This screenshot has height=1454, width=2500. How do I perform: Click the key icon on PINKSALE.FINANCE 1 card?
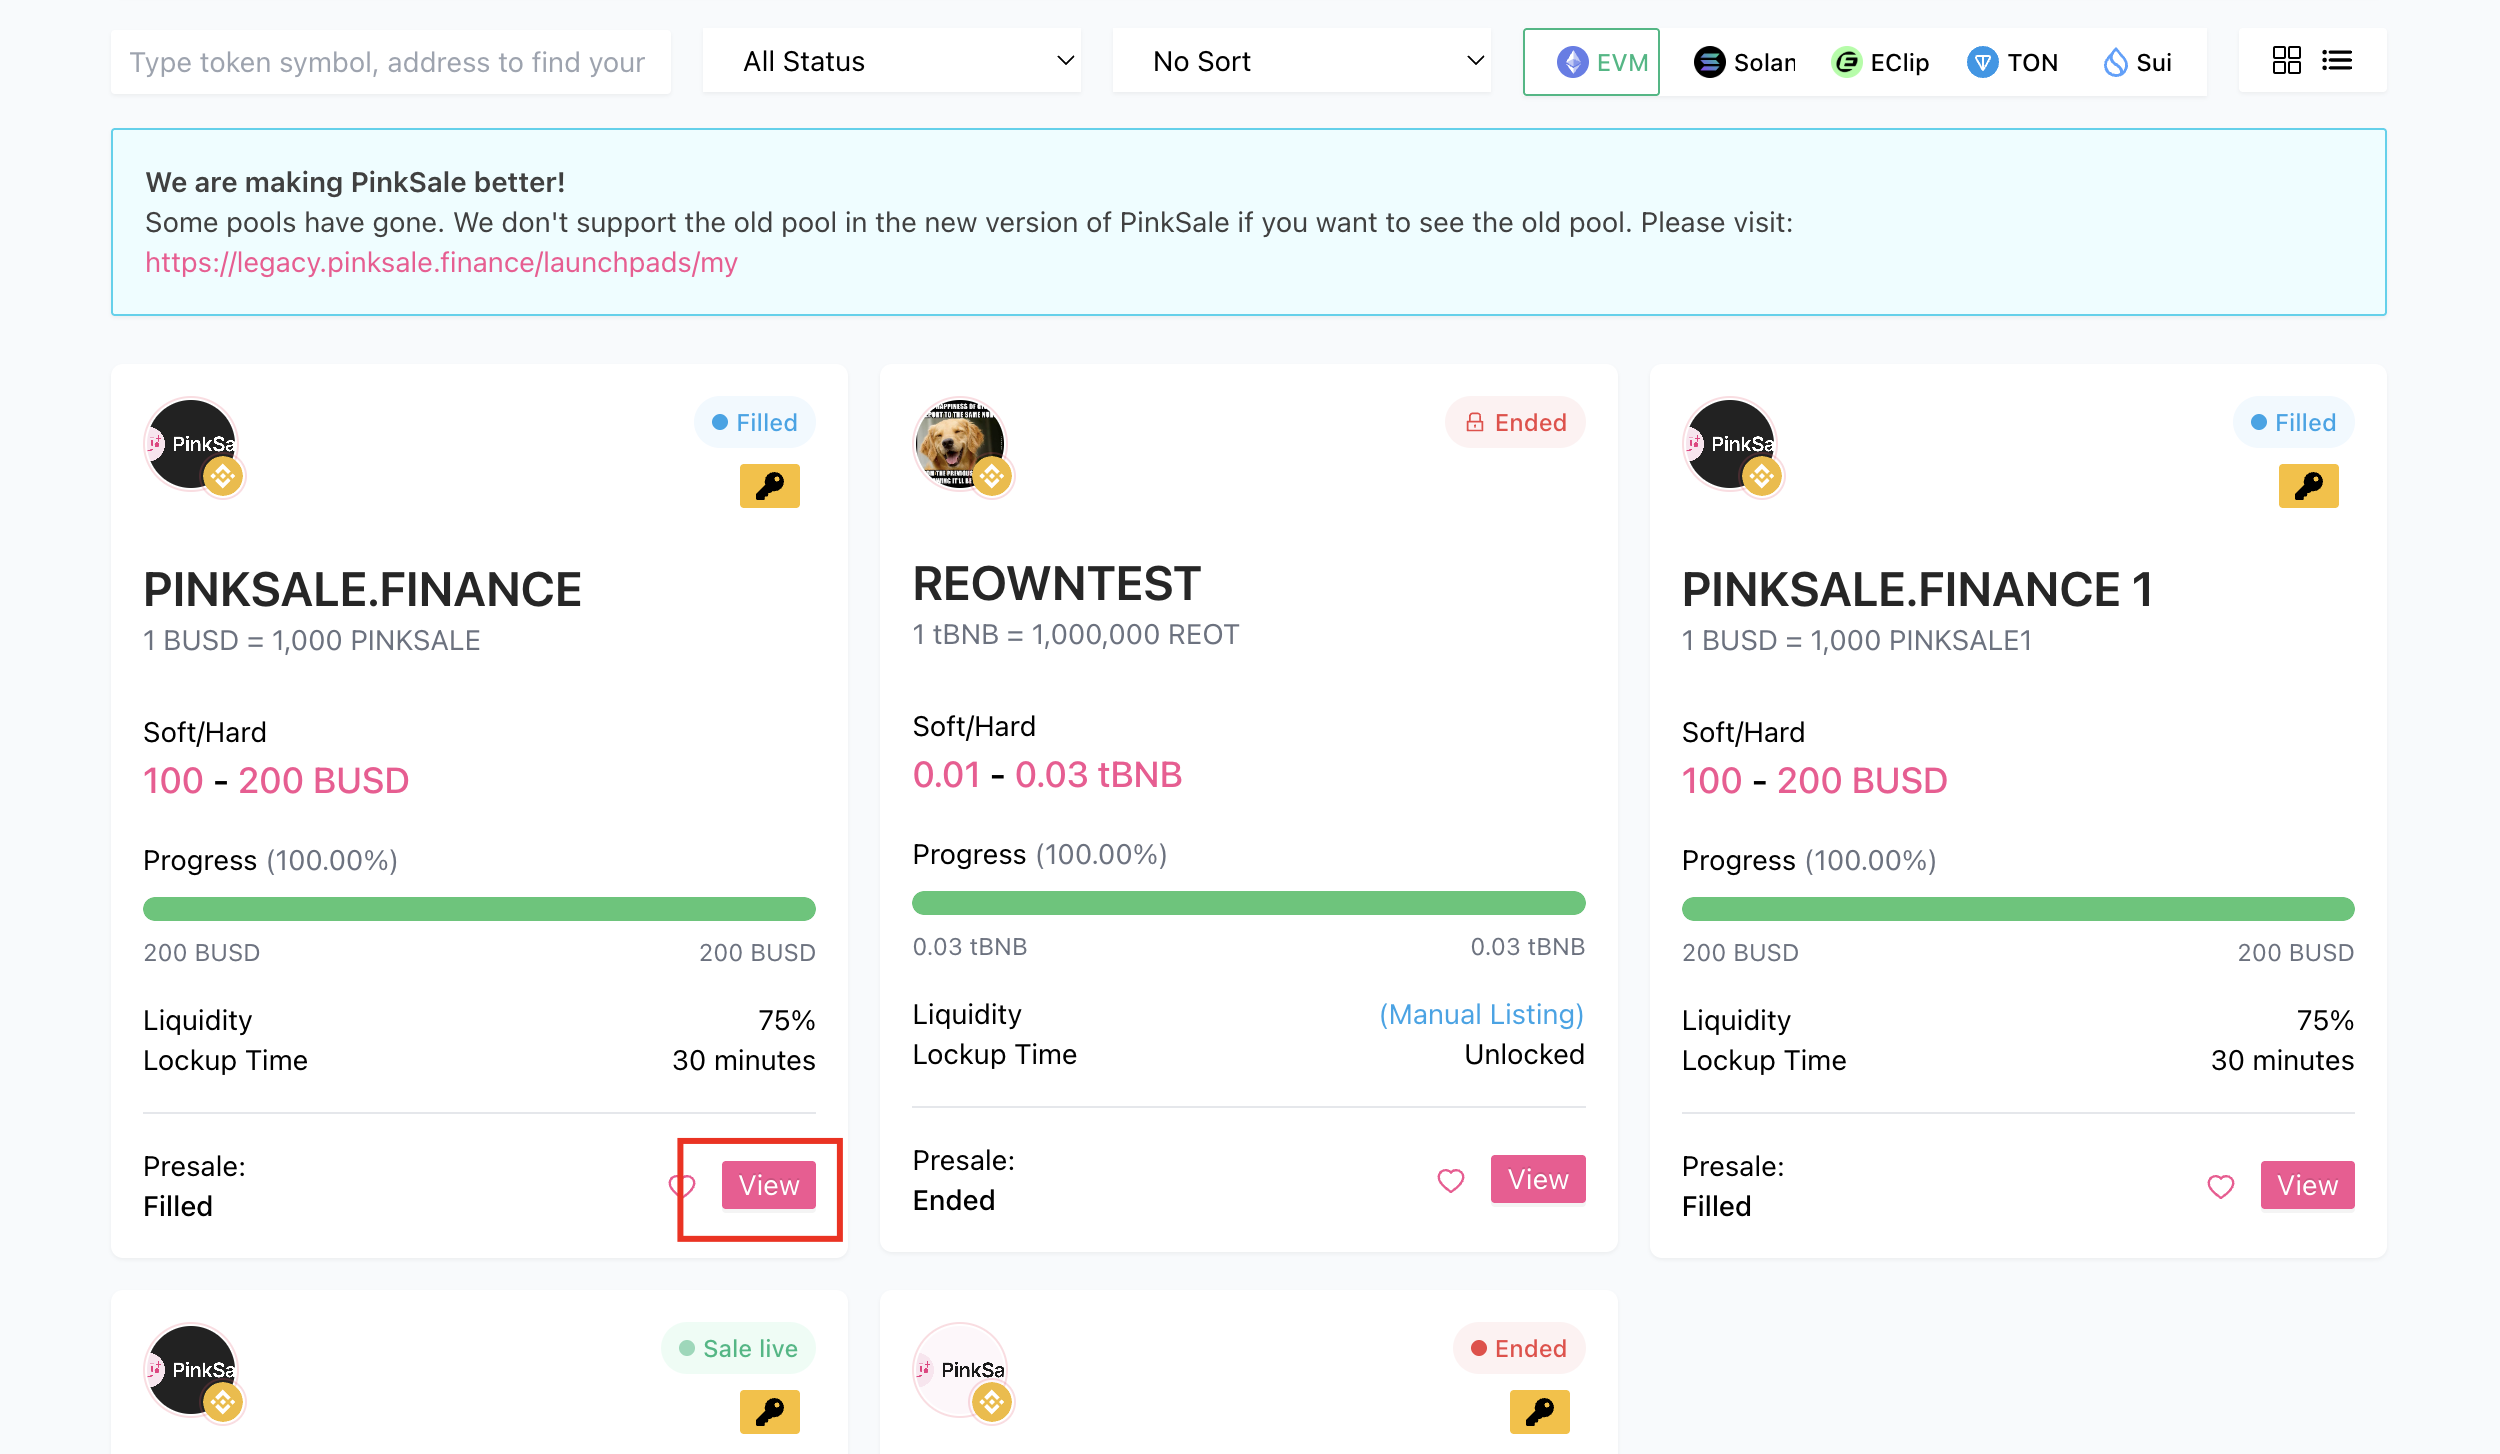click(2308, 486)
